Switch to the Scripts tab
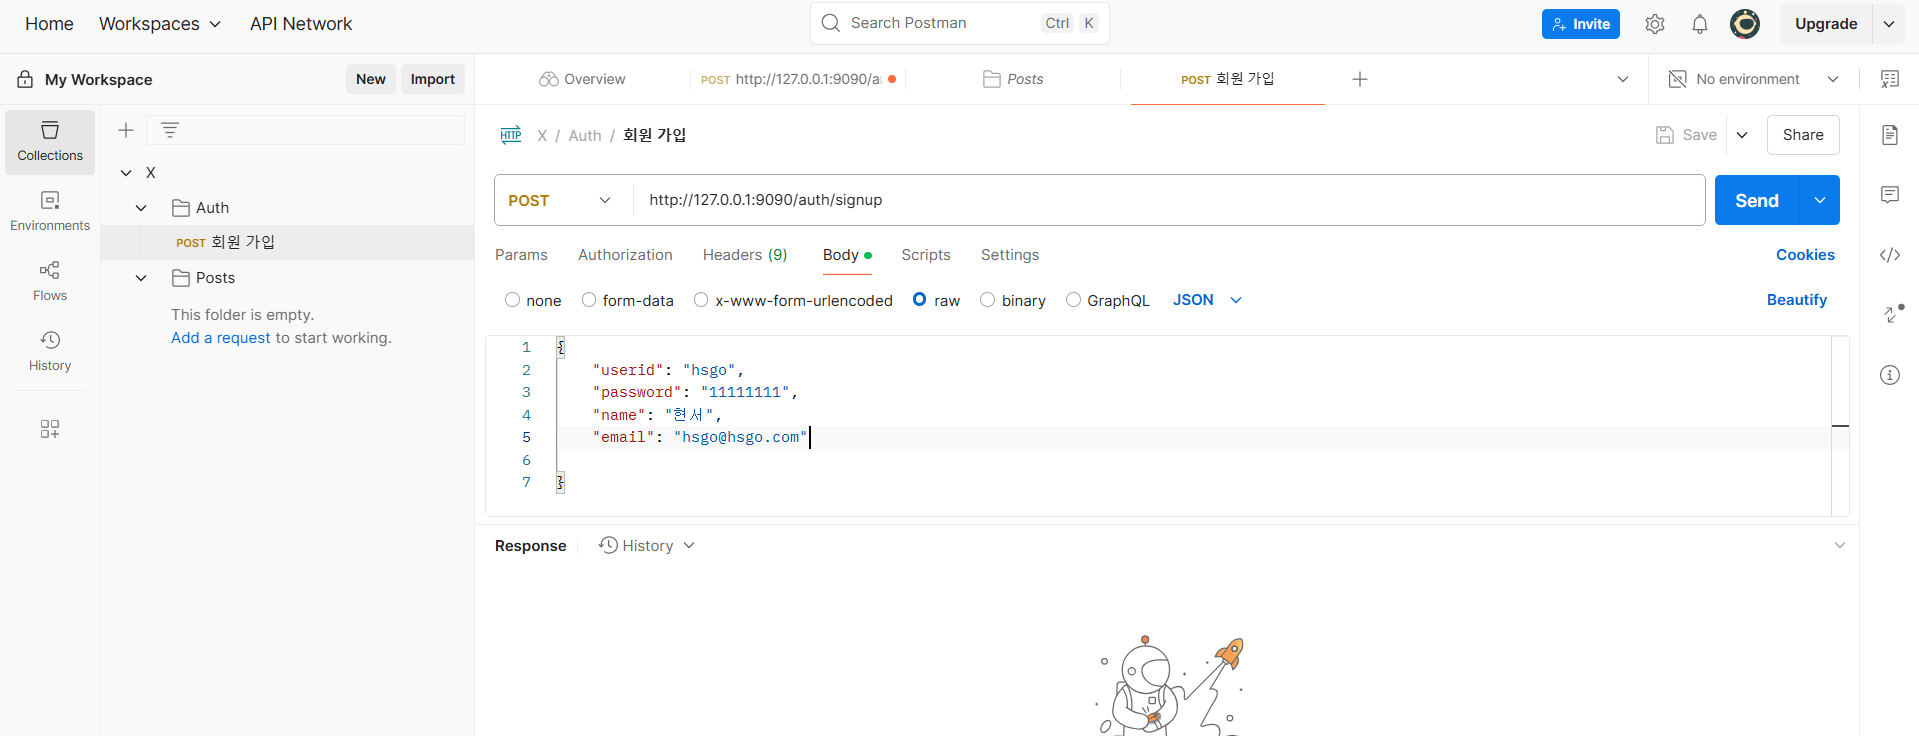This screenshot has width=1919, height=736. pos(926,255)
